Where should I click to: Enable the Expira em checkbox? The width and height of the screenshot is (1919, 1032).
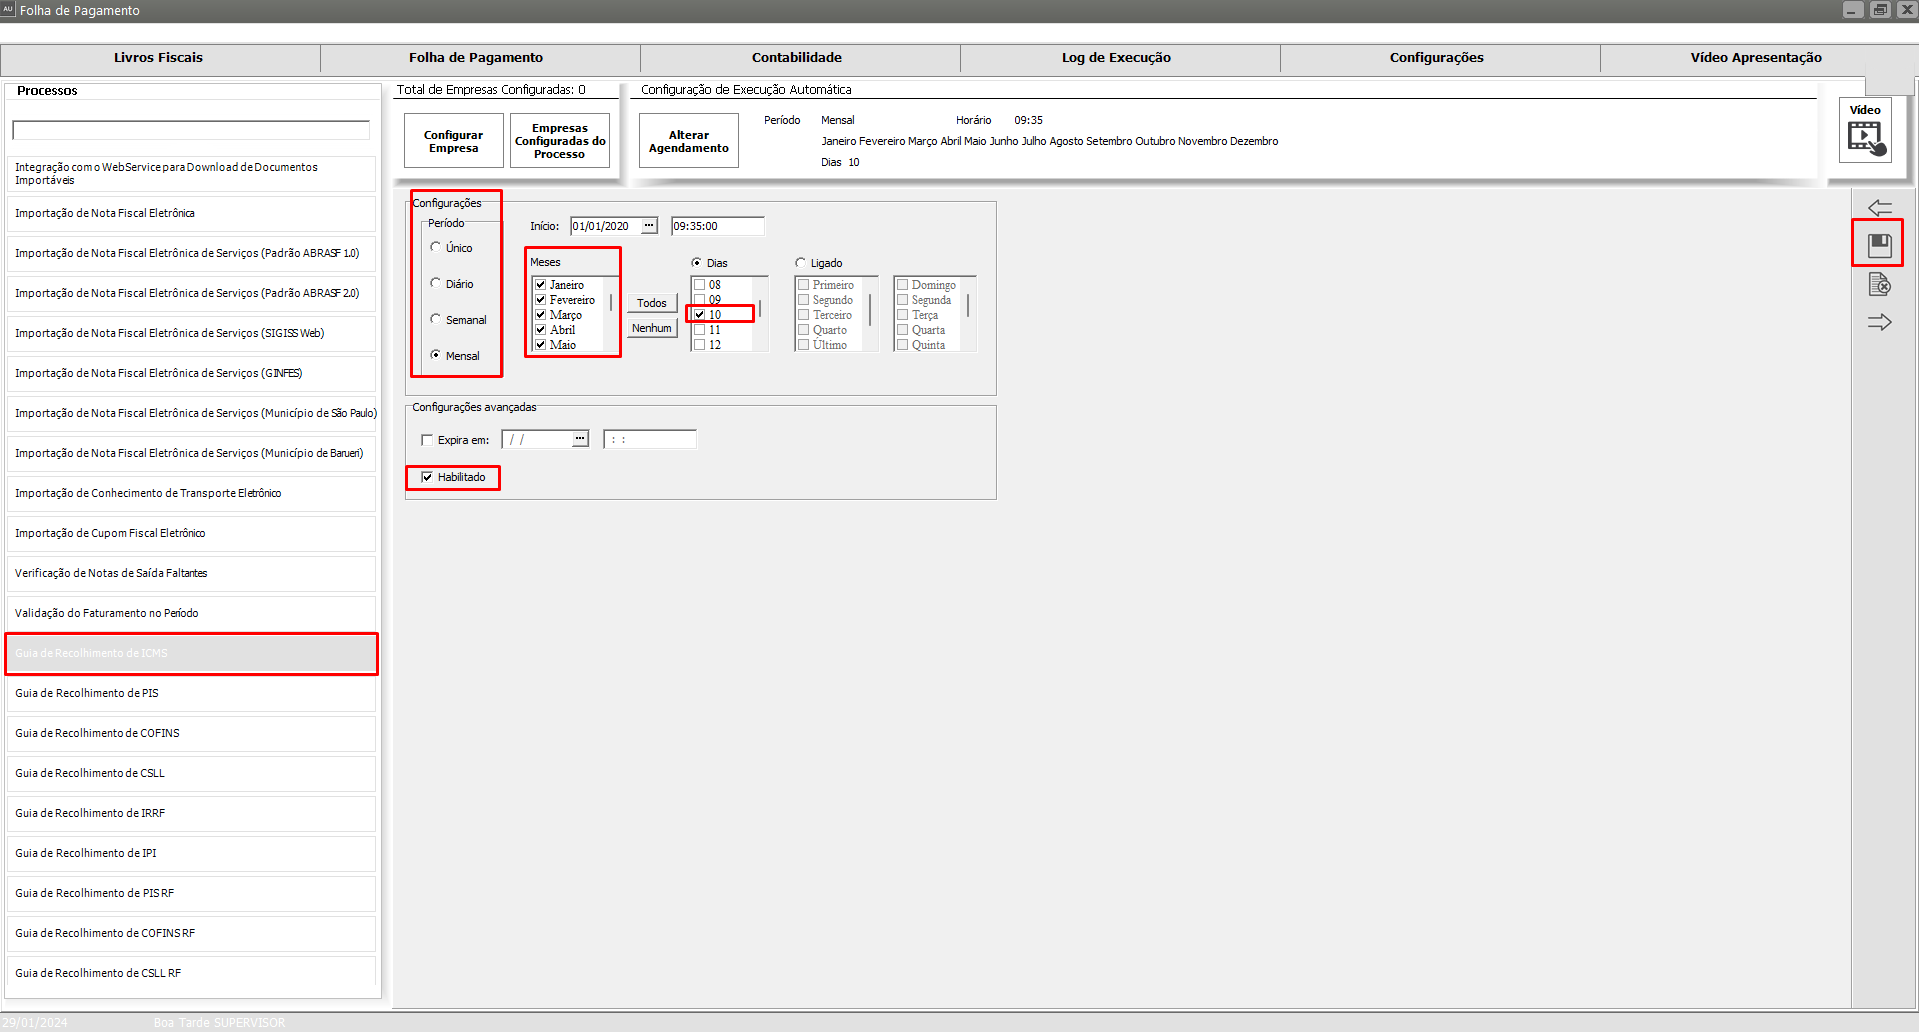click(427, 440)
